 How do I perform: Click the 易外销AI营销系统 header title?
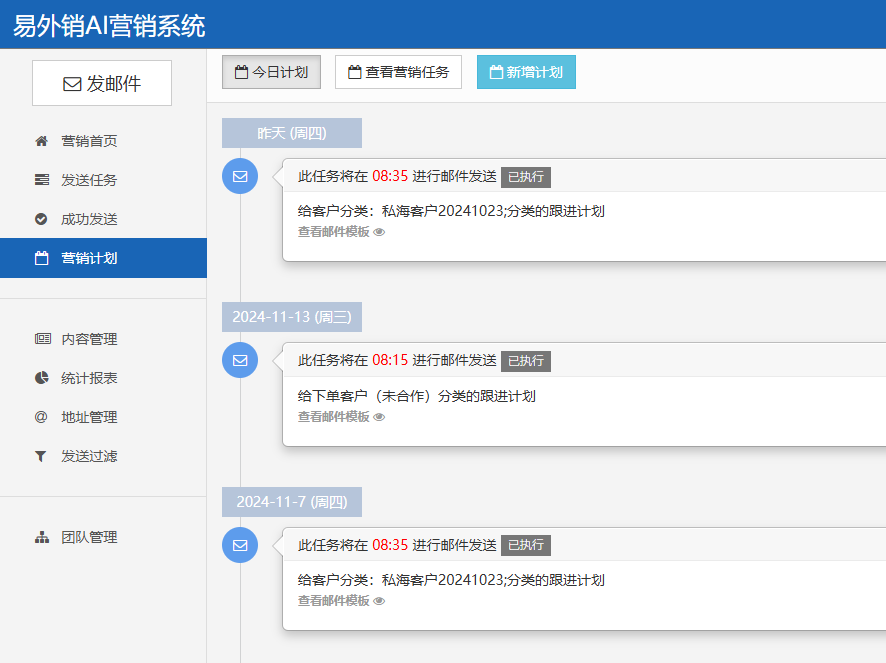point(109,26)
